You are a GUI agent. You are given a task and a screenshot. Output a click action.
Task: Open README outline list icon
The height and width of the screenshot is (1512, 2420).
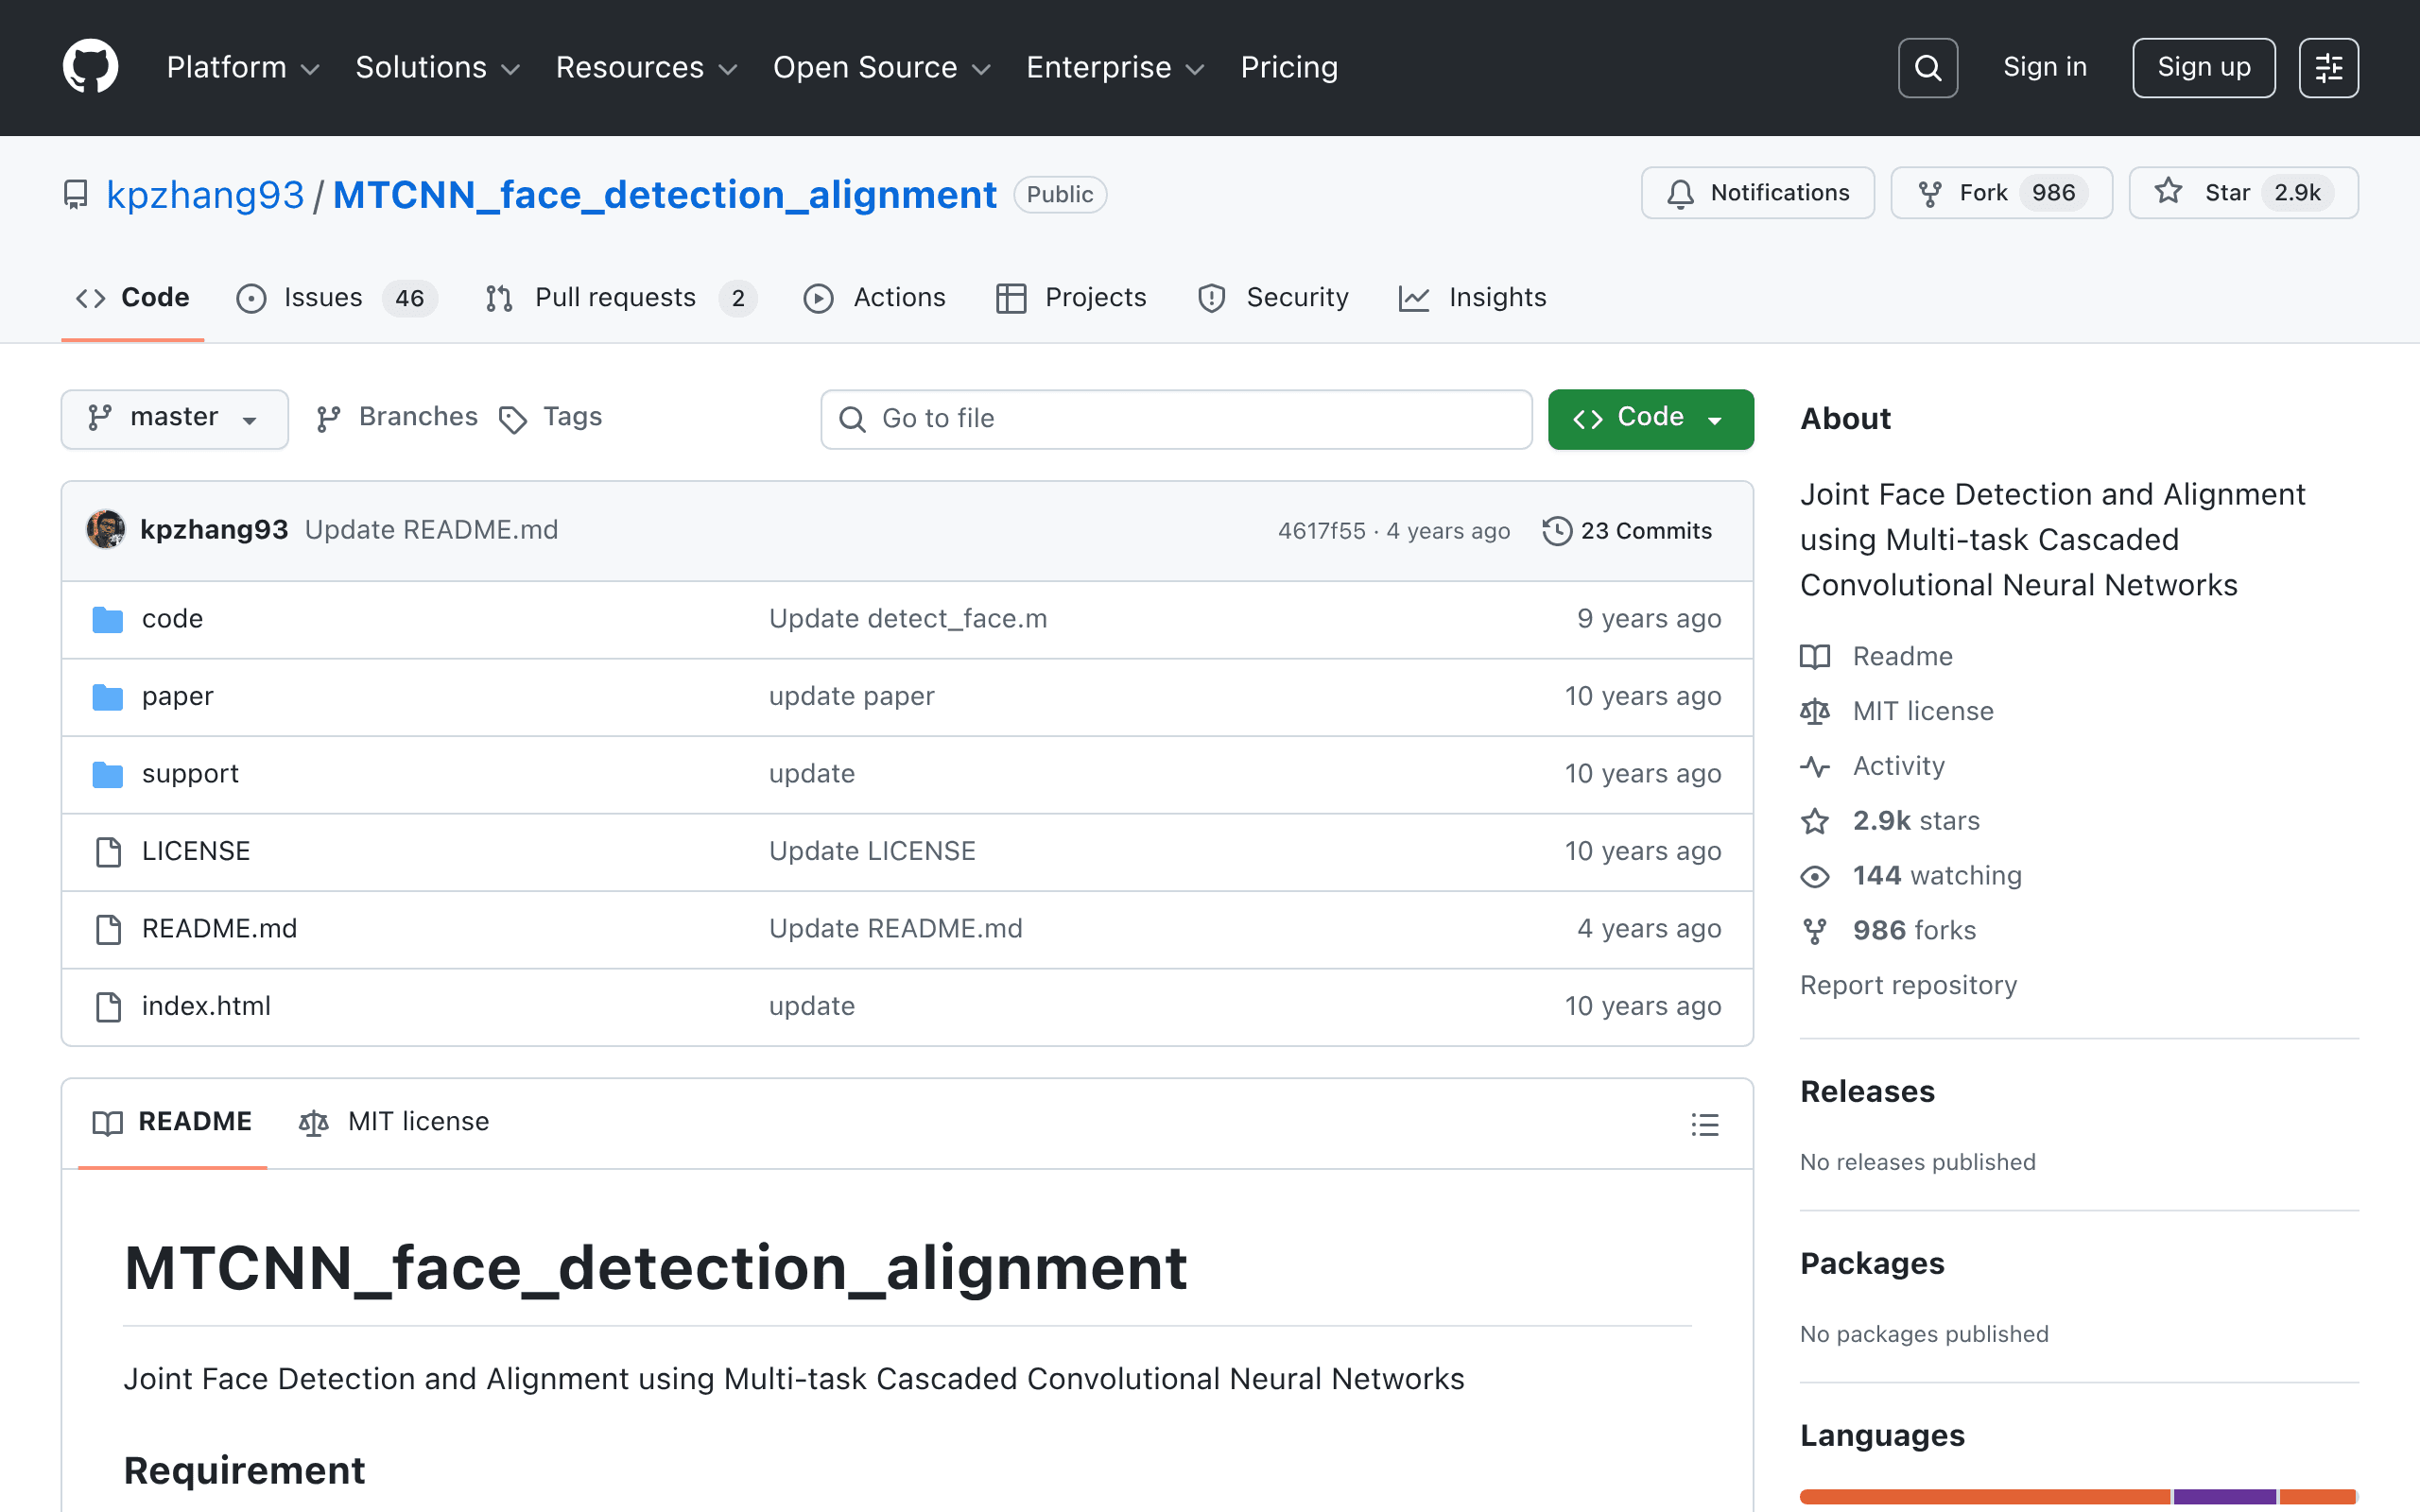pos(1704,1124)
